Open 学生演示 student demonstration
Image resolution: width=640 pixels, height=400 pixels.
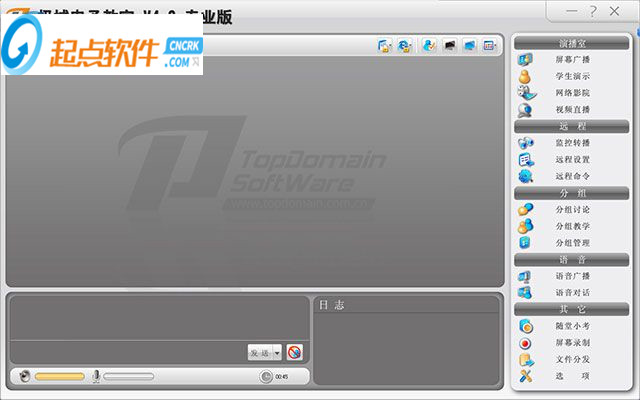[x=571, y=76]
